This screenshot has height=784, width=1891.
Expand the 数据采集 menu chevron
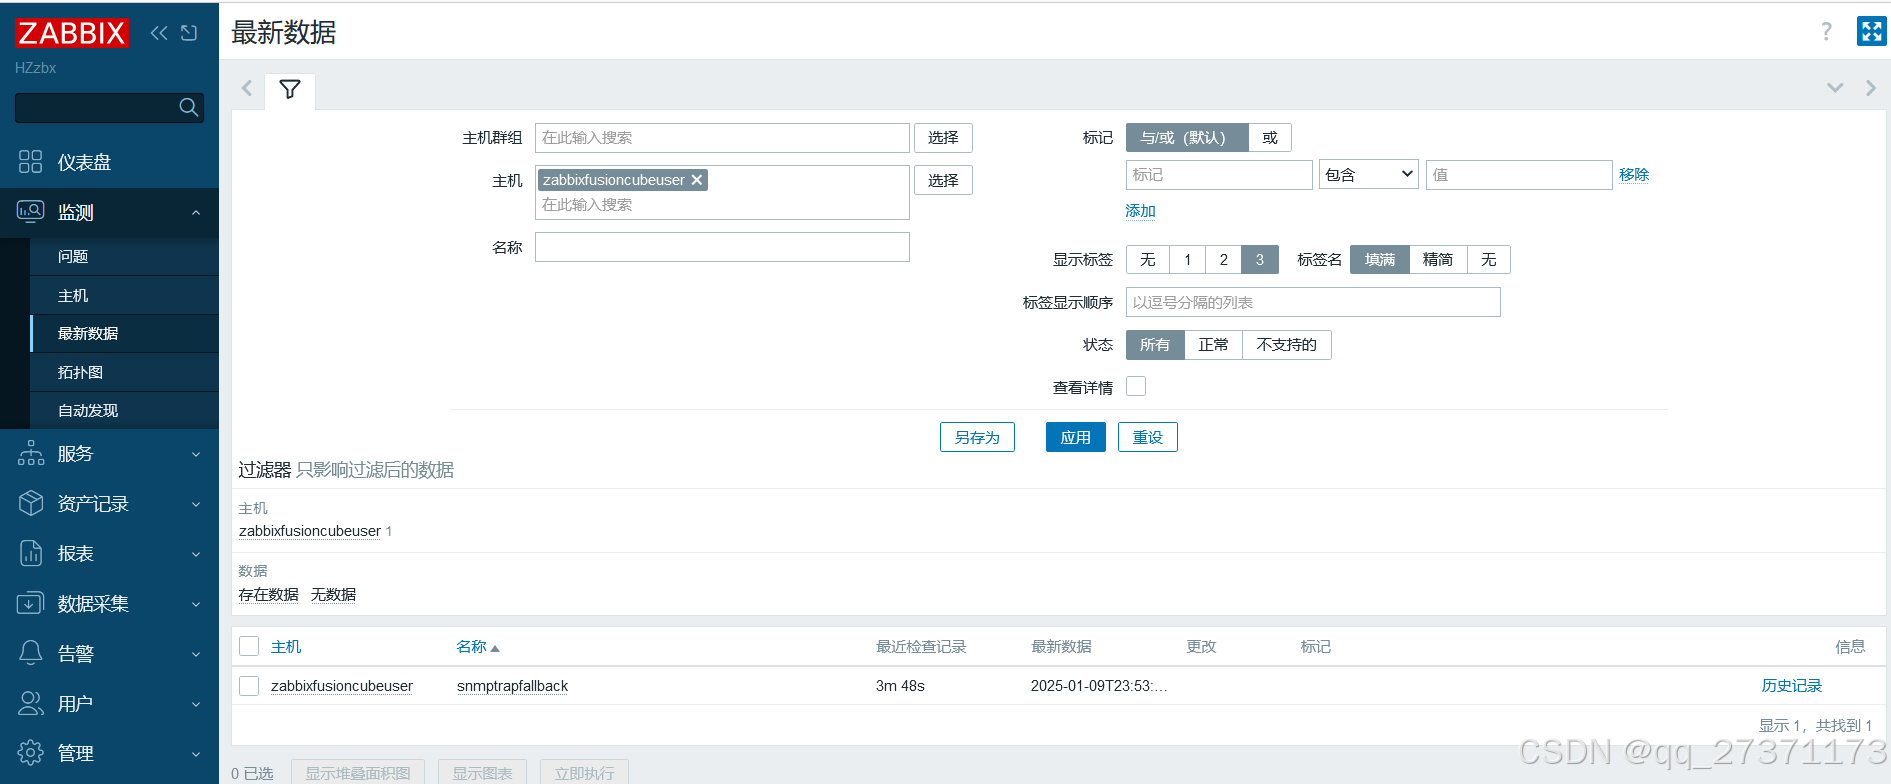pyautogui.click(x=196, y=604)
